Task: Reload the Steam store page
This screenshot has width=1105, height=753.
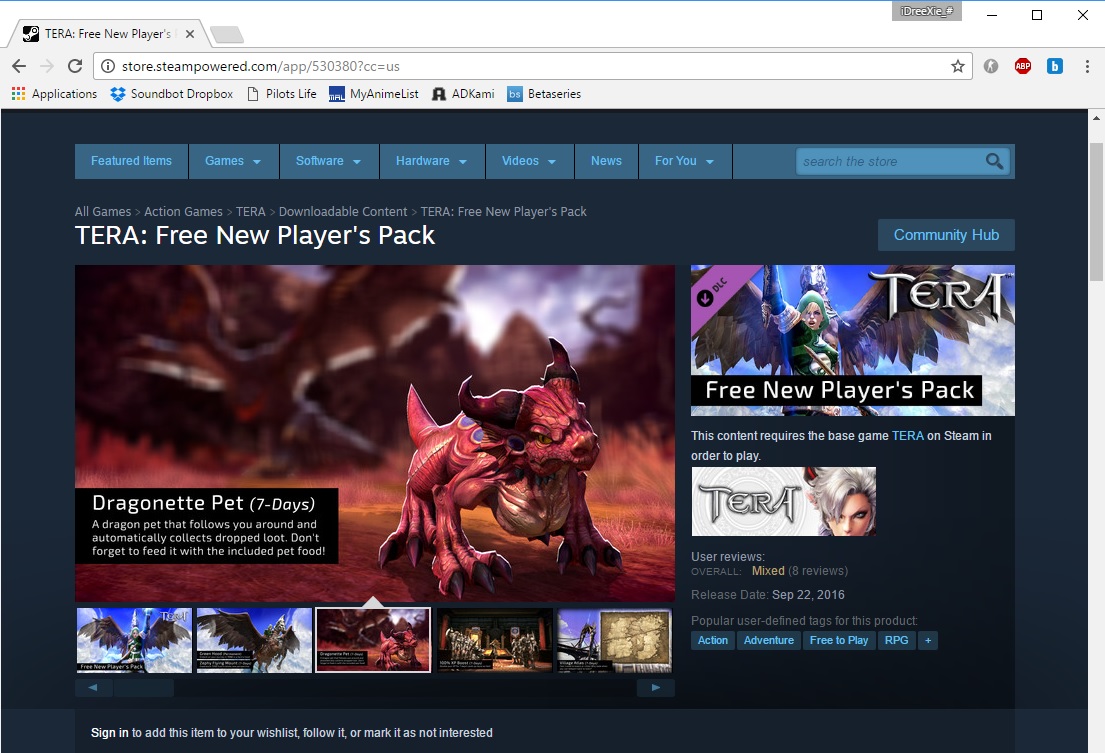Action: click(75, 66)
